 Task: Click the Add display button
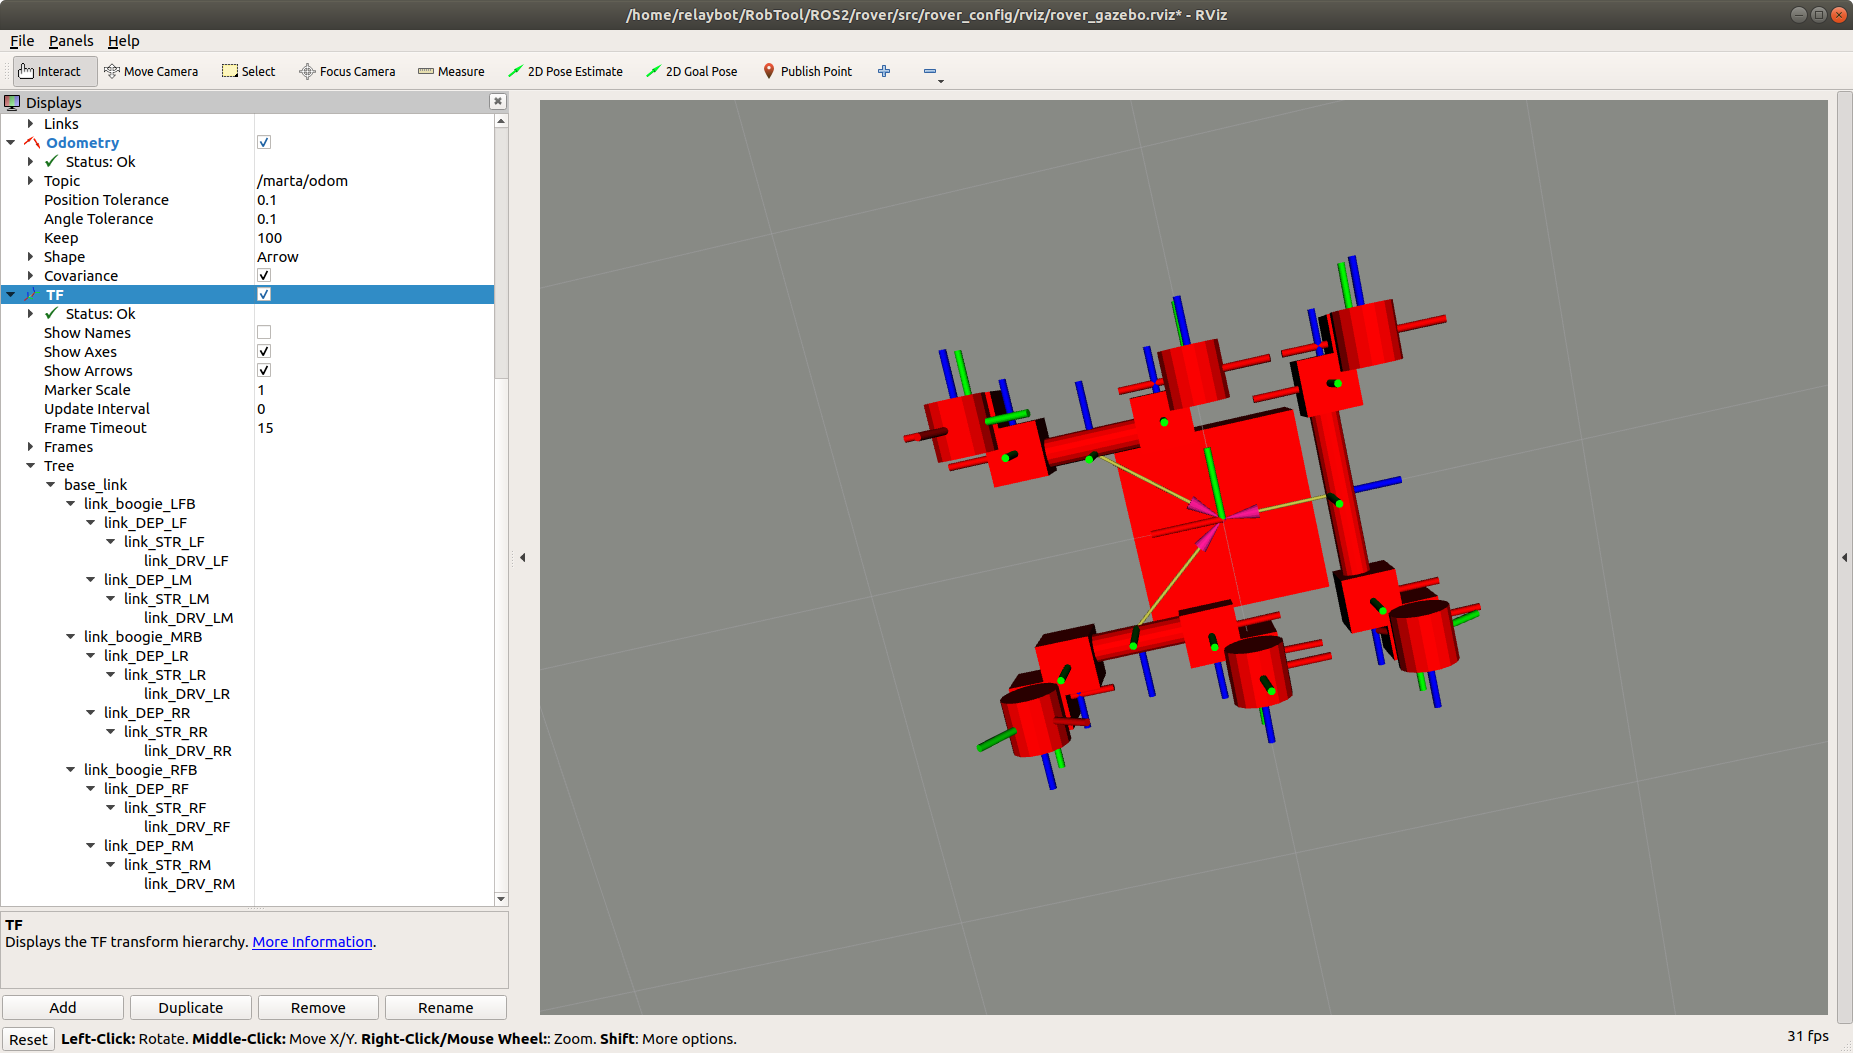coord(63,1008)
